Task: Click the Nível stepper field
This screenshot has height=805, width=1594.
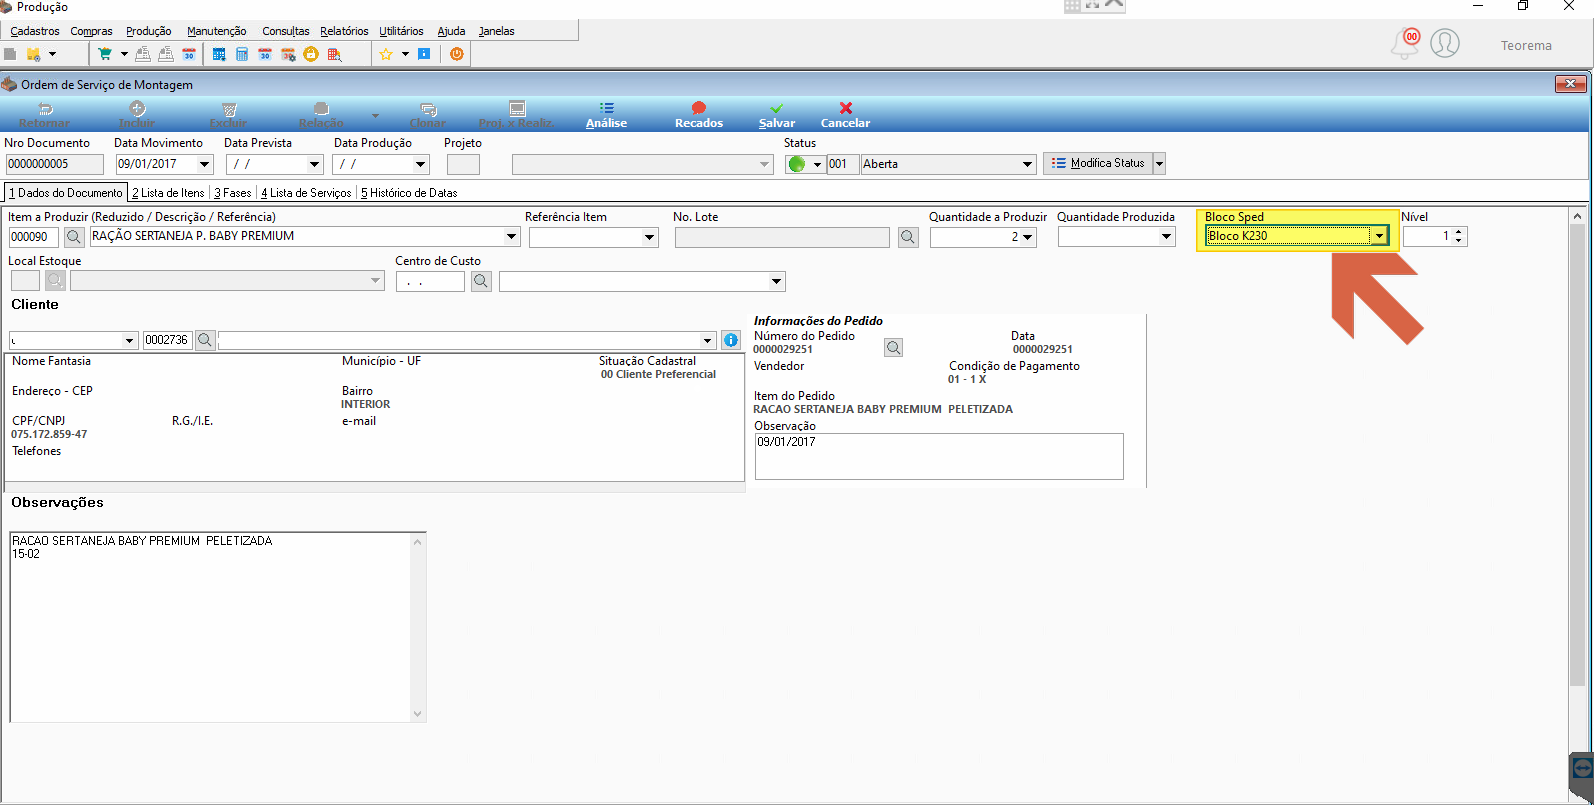Action: [1435, 236]
